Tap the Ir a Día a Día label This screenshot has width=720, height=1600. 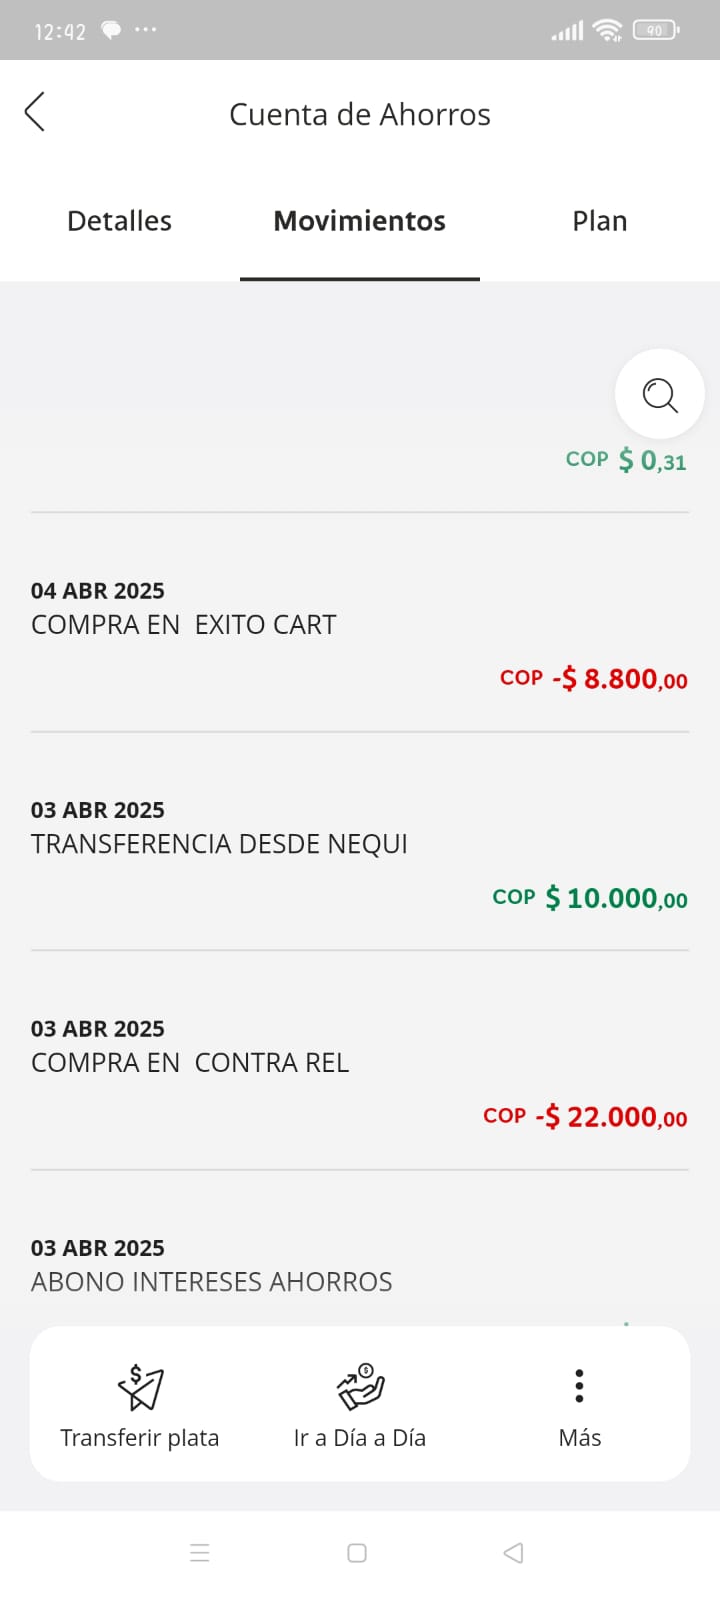(x=359, y=1438)
